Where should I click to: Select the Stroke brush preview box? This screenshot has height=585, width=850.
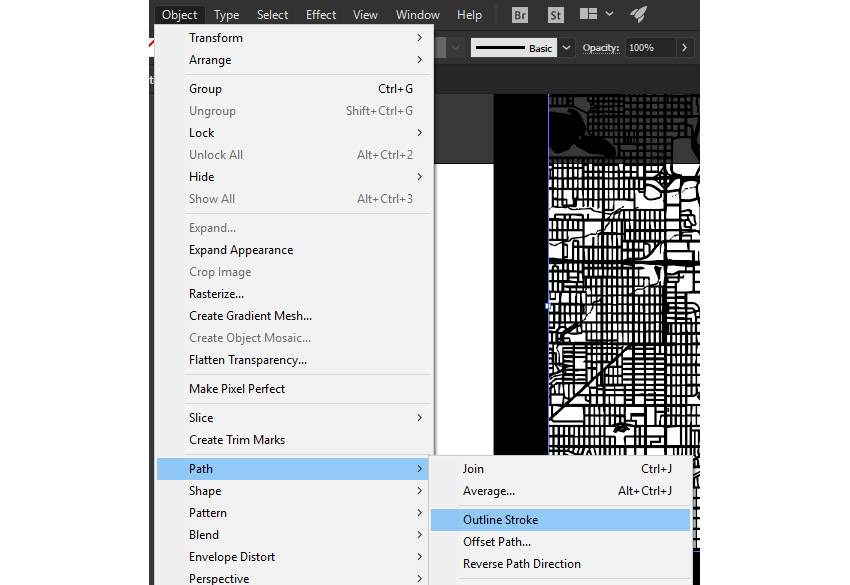click(514, 48)
